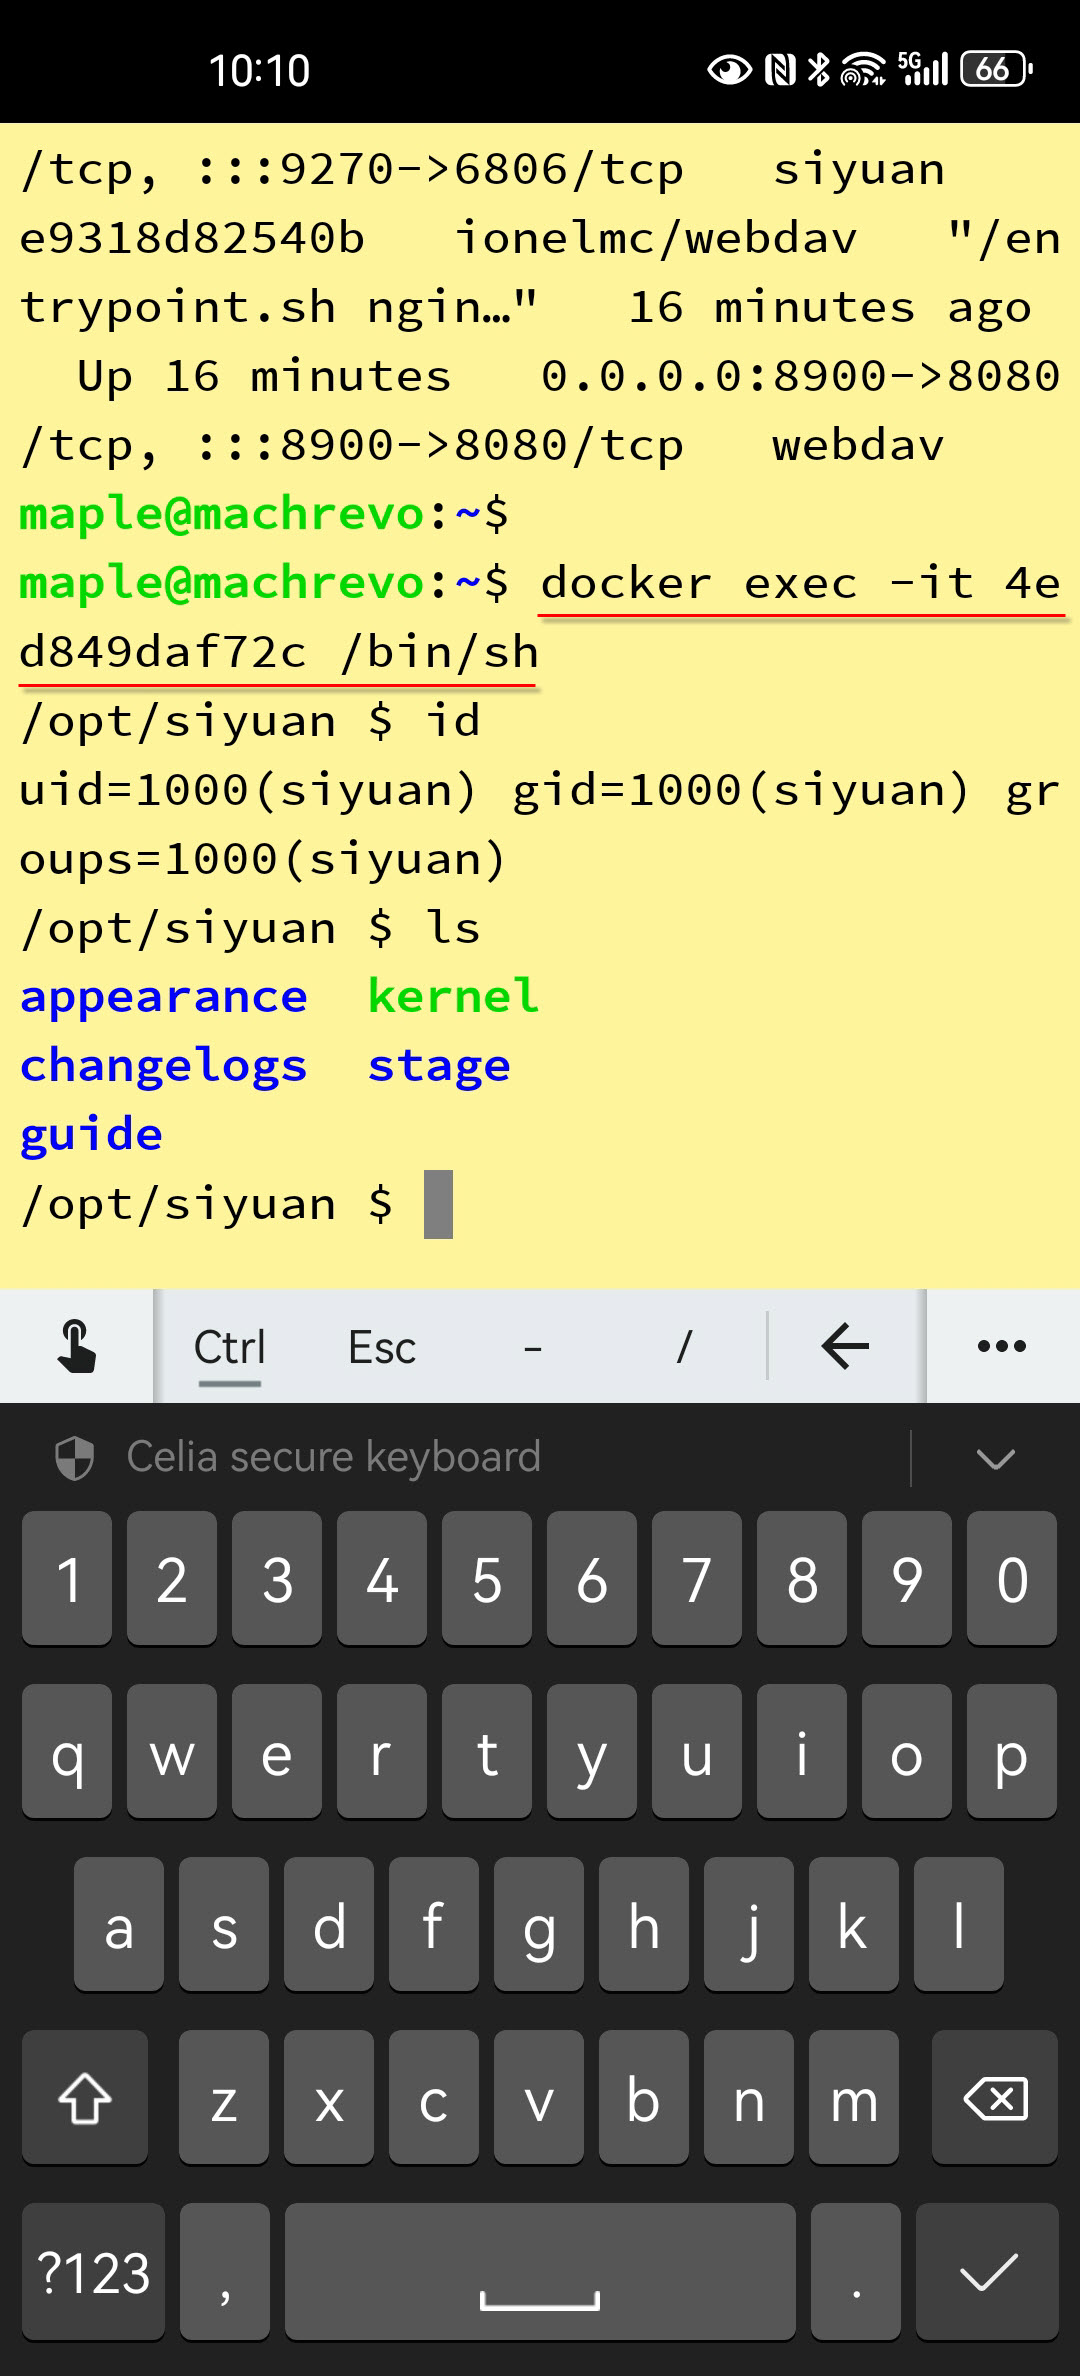Tap the letter e key
The image size is (1080, 2376).
coord(277,1751)
